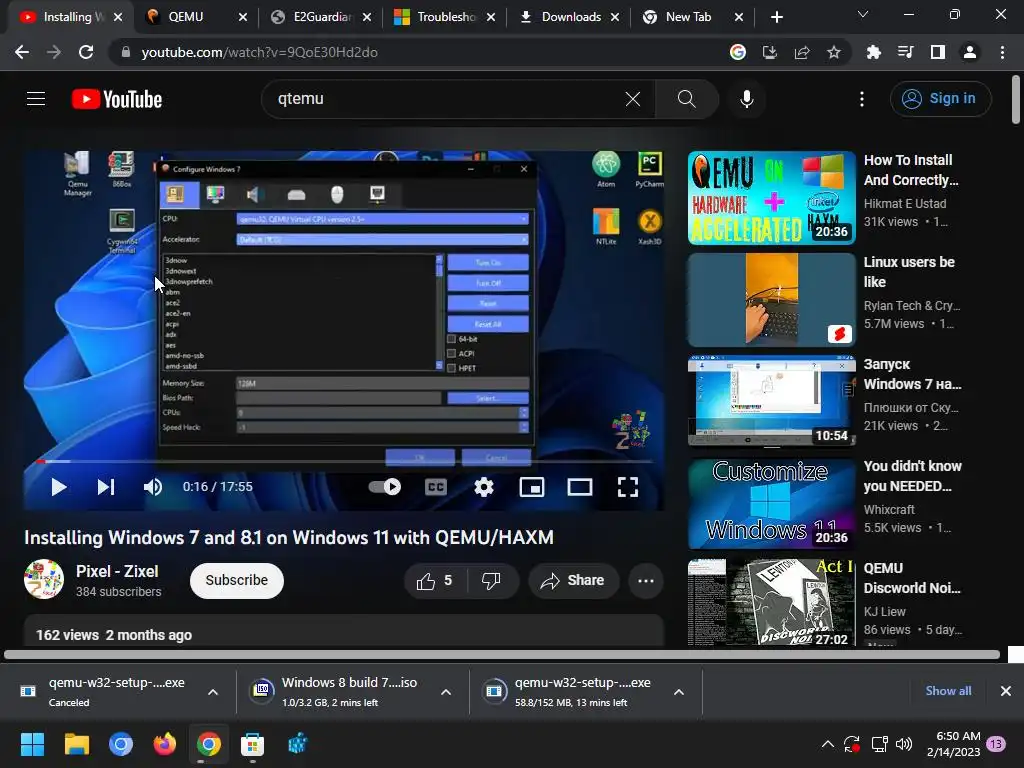
Task: Go back to previous page
Action: pos(22,52)
